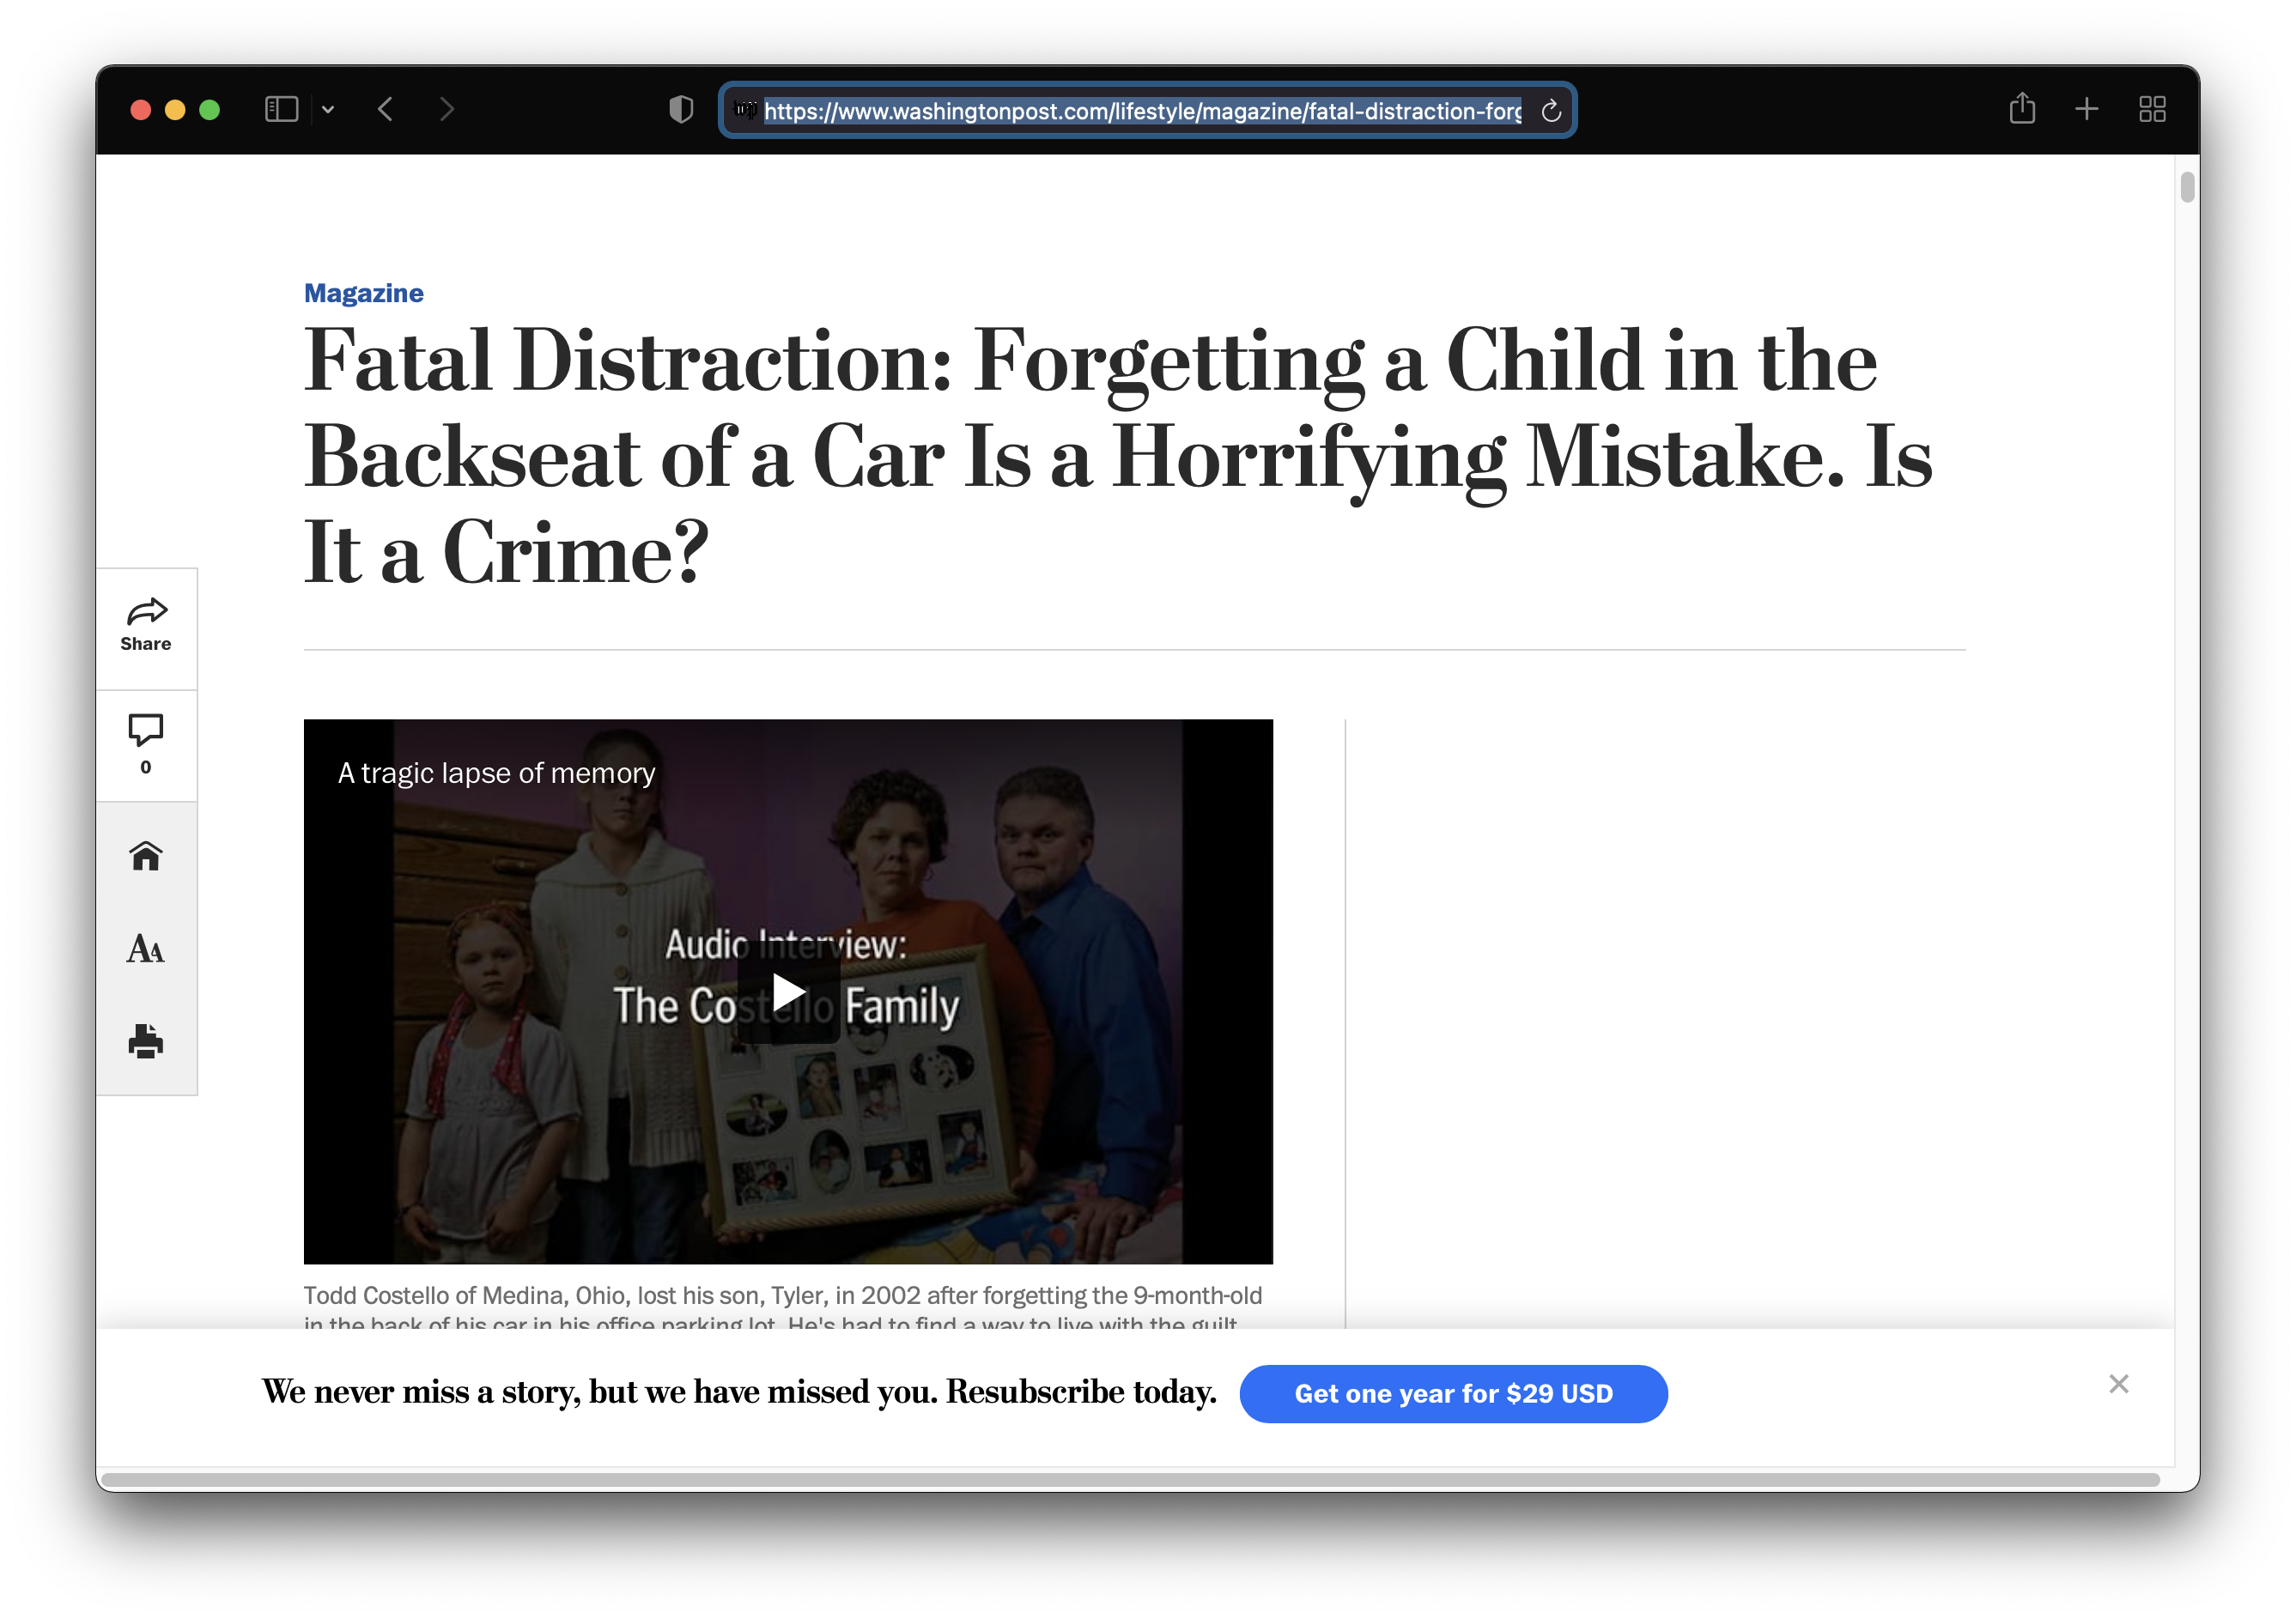Reload the page with refresh icon
Viewport: 2296px width, 1619px height.
click(1551, 111)
